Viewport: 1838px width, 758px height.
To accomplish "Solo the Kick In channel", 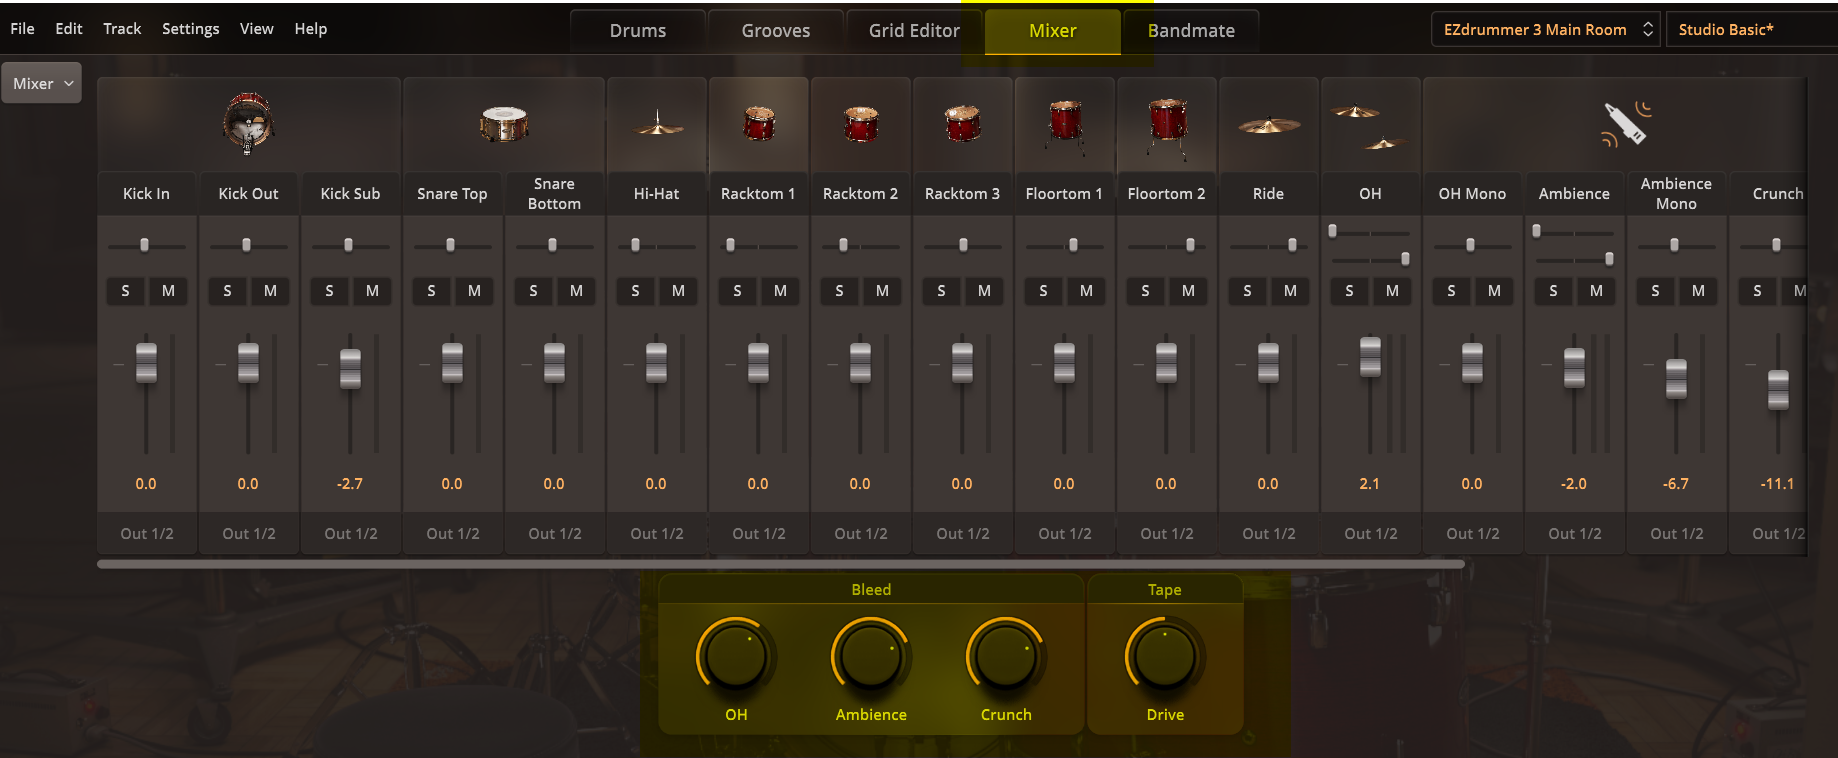I will coord(125,291).
